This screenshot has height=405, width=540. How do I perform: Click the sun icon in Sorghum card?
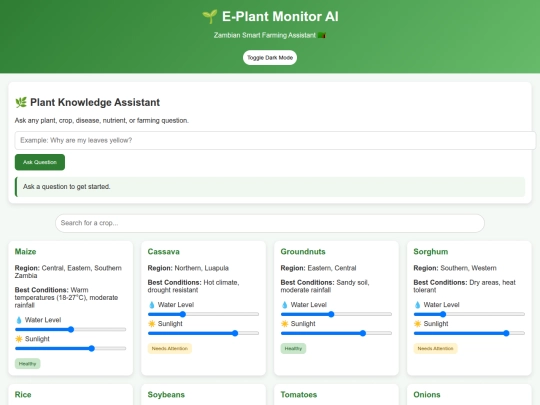[x=417, y=324]
